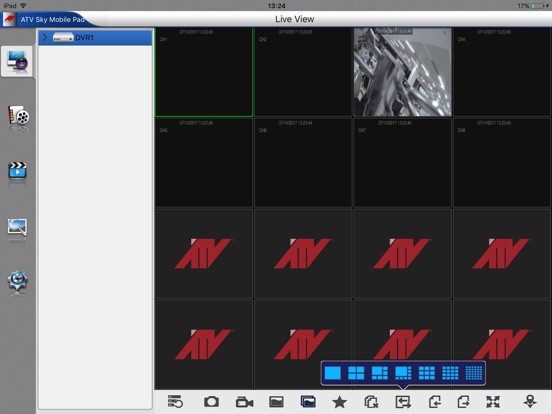Select the CH4 video tile
Viewport: 552px width, 414px height.
502,72
